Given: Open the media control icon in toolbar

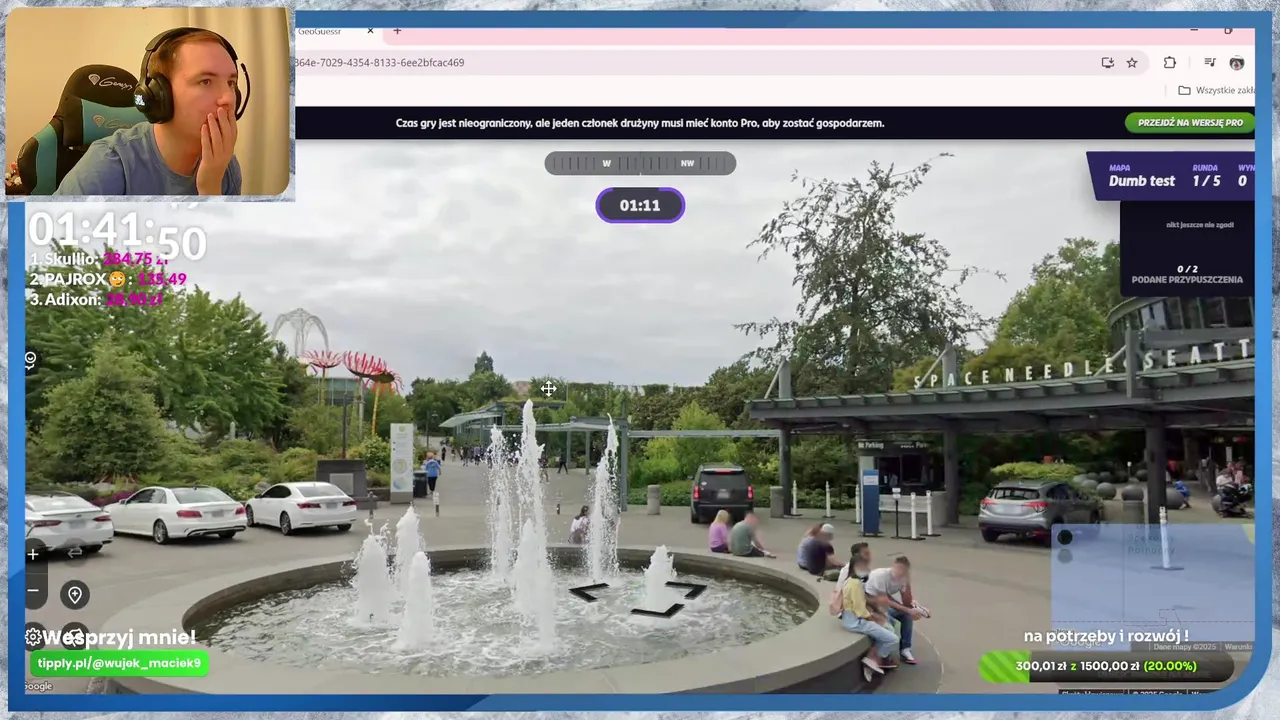Looking at the screenshot, I should tap(1210, 62).
